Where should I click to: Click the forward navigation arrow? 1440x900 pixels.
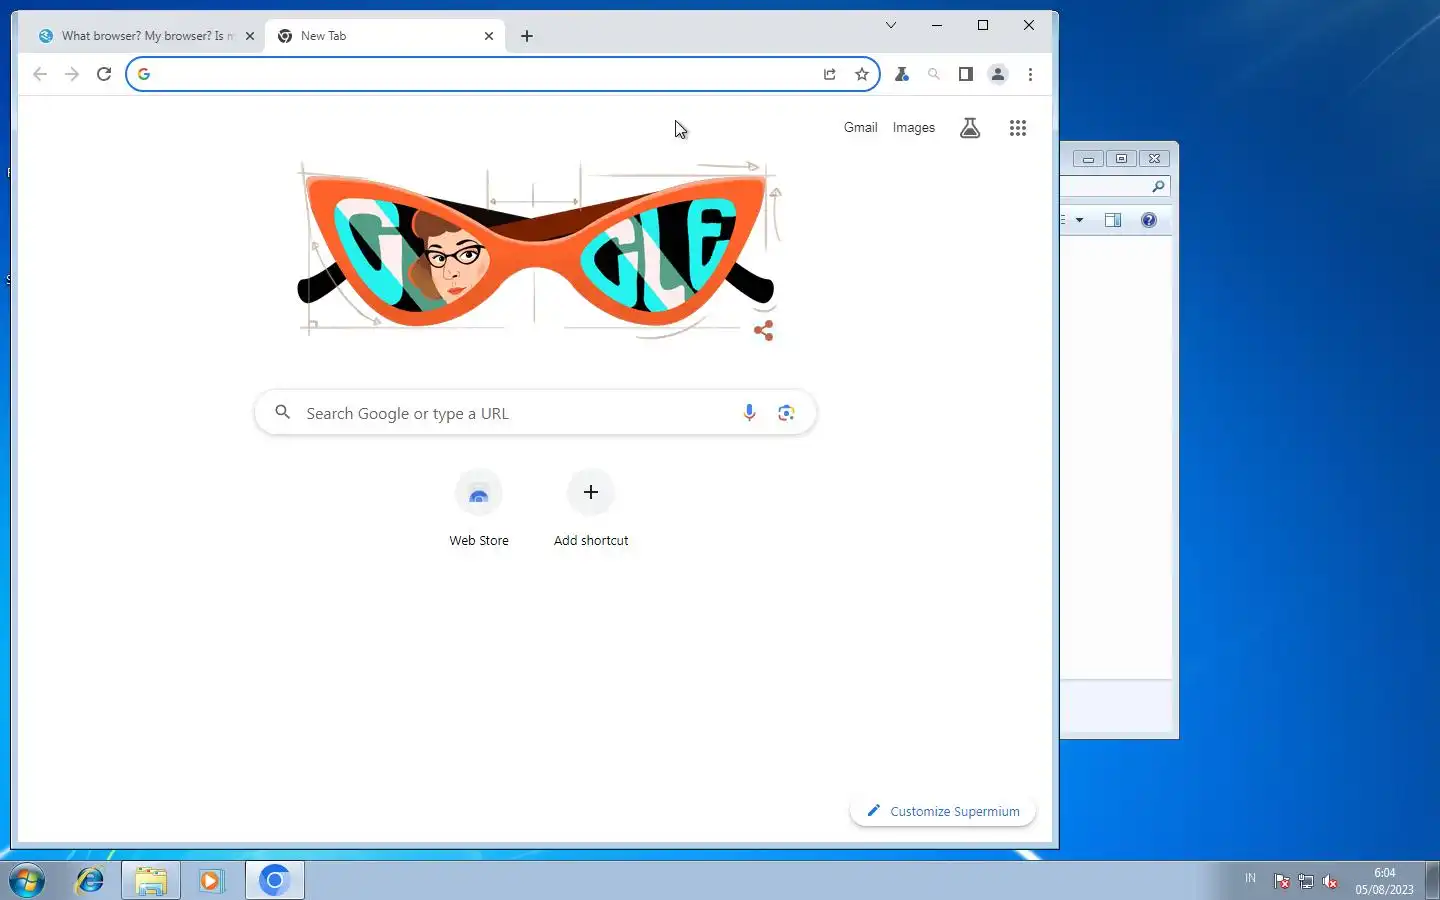click(72, 74)
